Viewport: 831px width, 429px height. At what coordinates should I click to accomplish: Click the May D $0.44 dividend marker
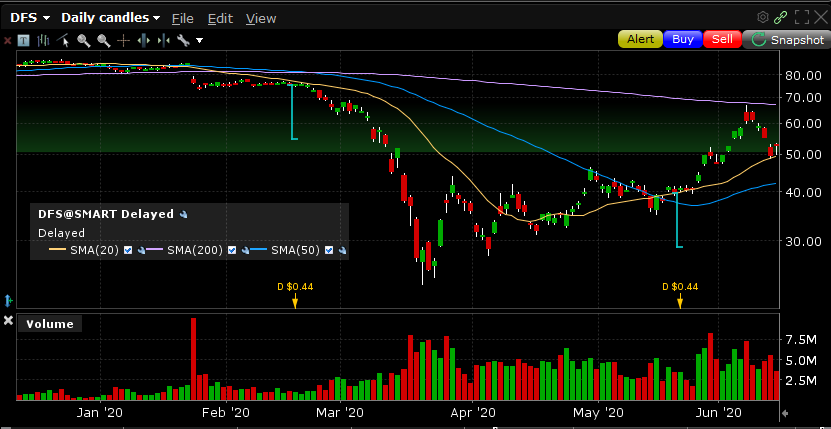680,294
